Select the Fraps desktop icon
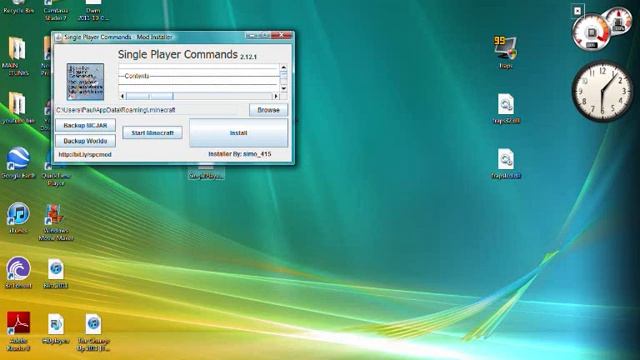Viewport: 640px width, 360px height. coord(505,53)
